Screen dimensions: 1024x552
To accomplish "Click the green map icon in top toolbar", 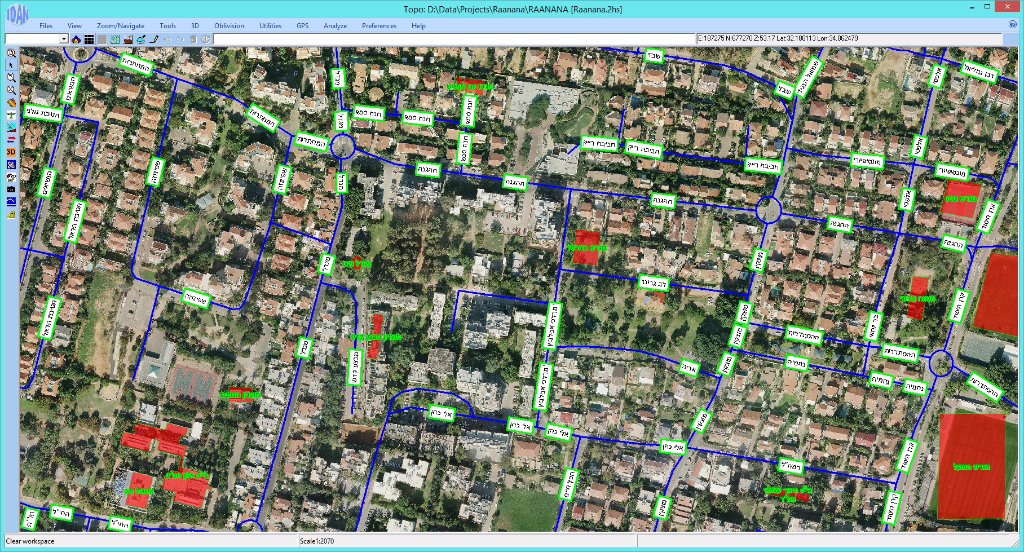I will tap(115, 39).
